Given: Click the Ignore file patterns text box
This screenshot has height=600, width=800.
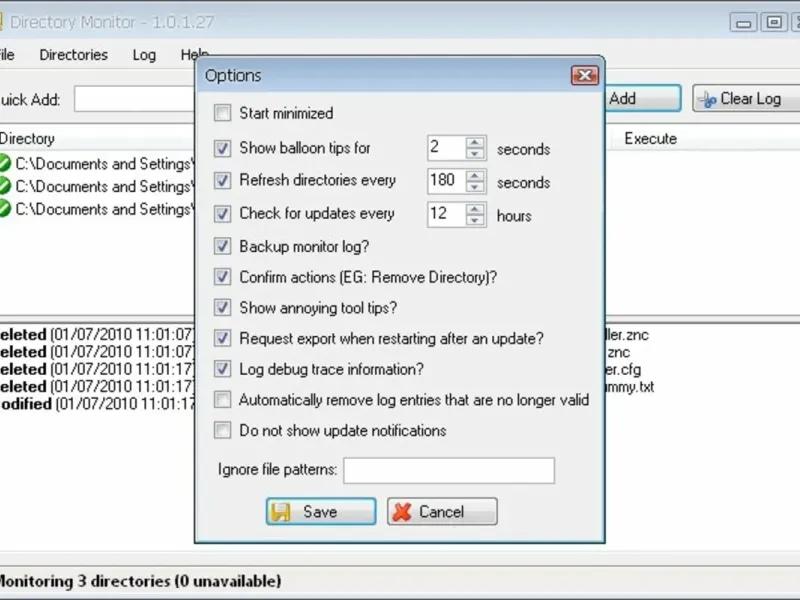Looking at the screenshot, I should pos(449,470).
